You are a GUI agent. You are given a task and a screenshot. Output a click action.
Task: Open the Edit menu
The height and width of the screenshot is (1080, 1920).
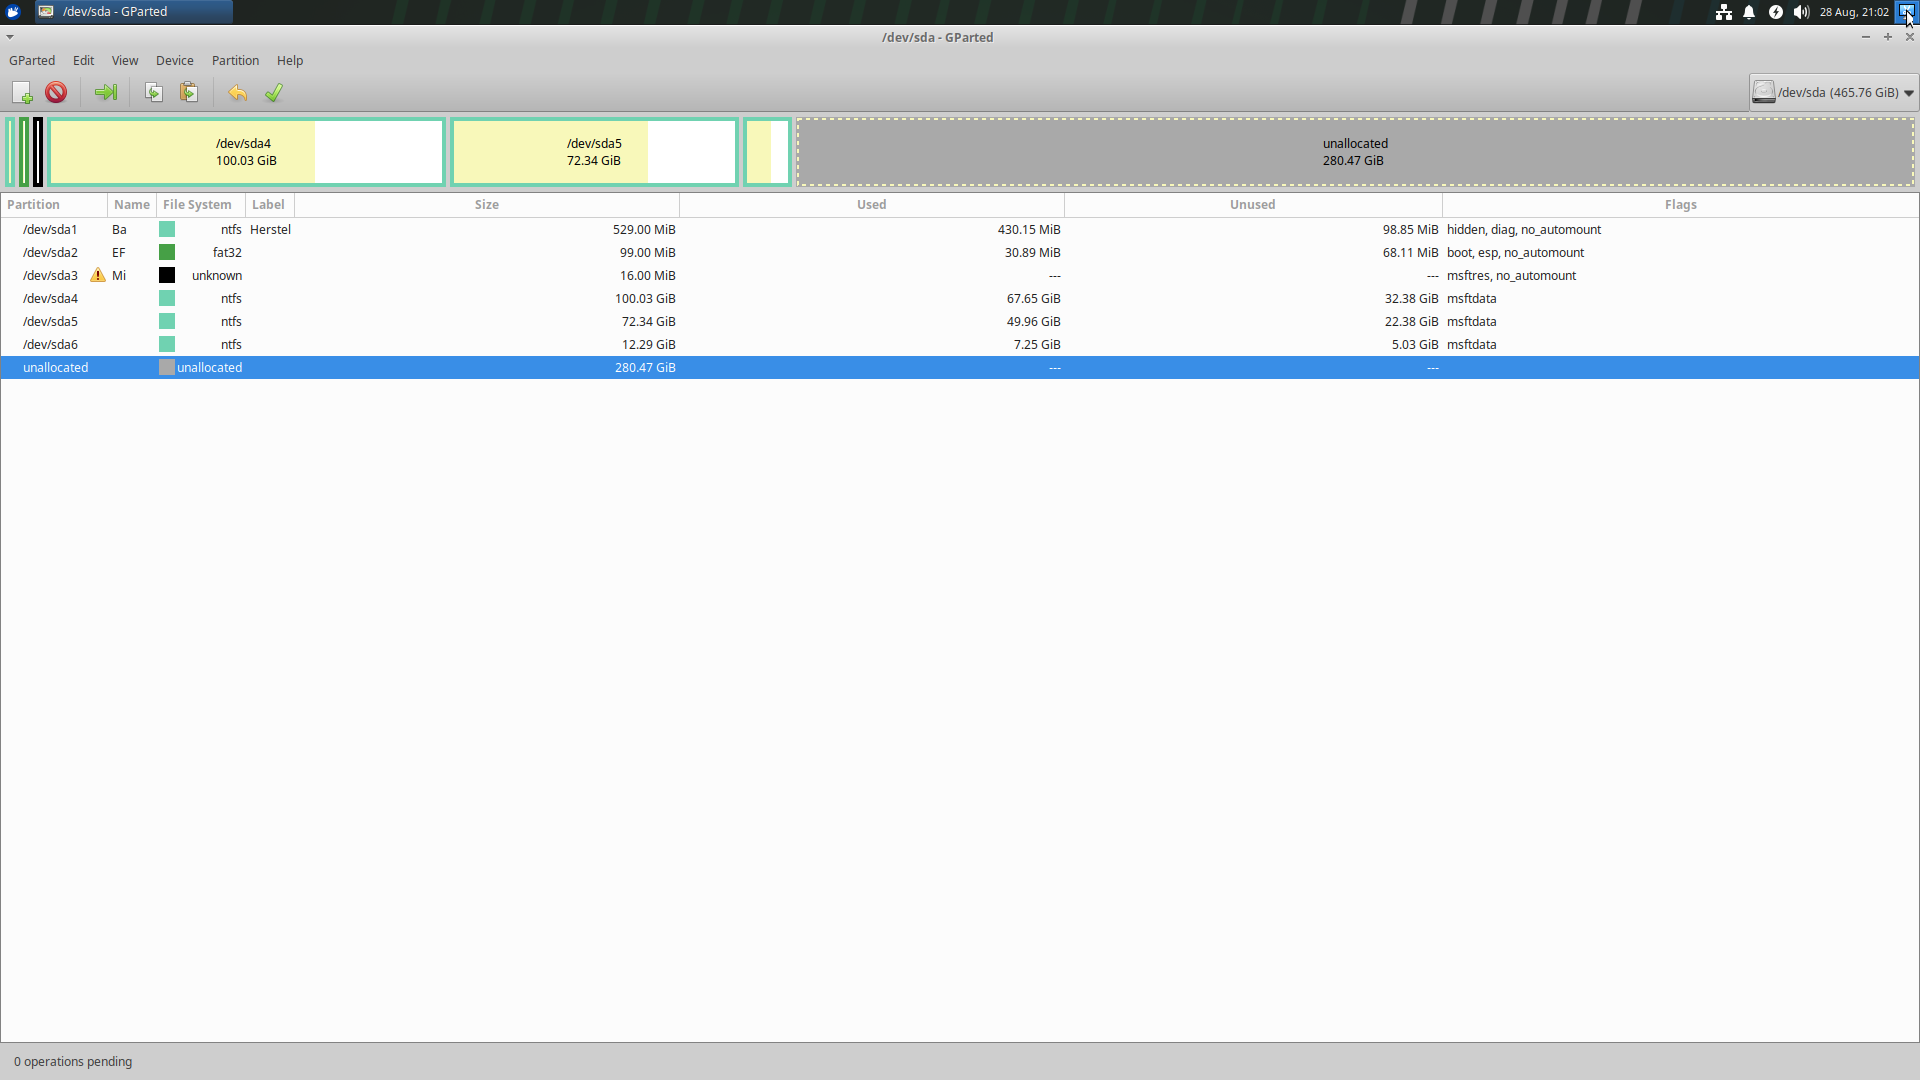pos(84,61)
